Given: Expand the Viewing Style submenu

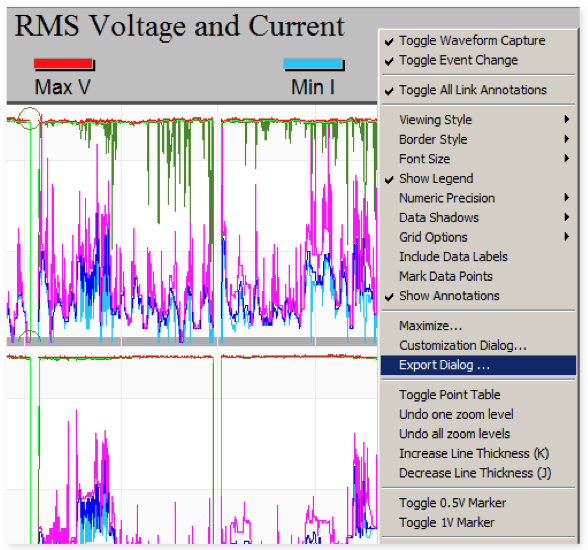Looking at the screenshot, I should pyautogui.click(x=478, y=120).
